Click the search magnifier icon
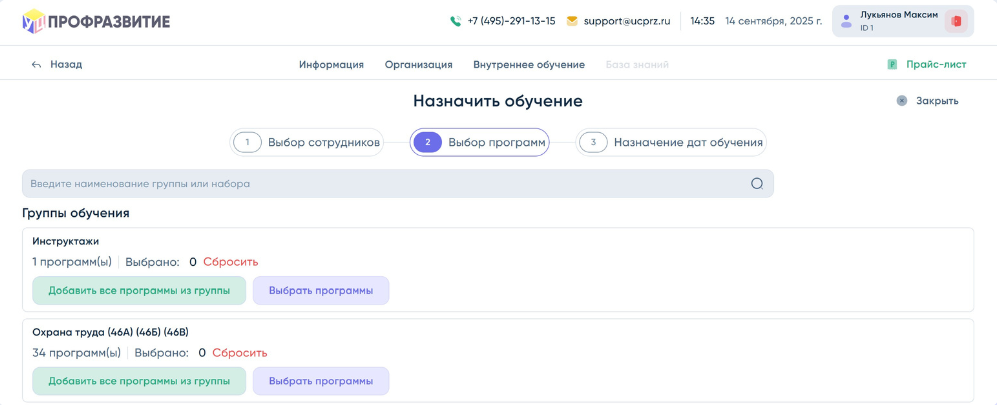997x405 pixels. coord(757,184)
